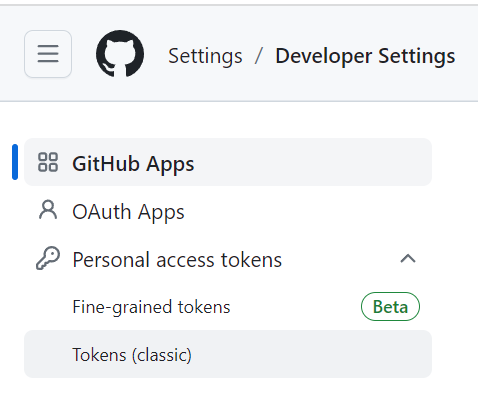478x407 pixels.
Task: Click the OAuth Apps person icon
Action: [48, 210]
